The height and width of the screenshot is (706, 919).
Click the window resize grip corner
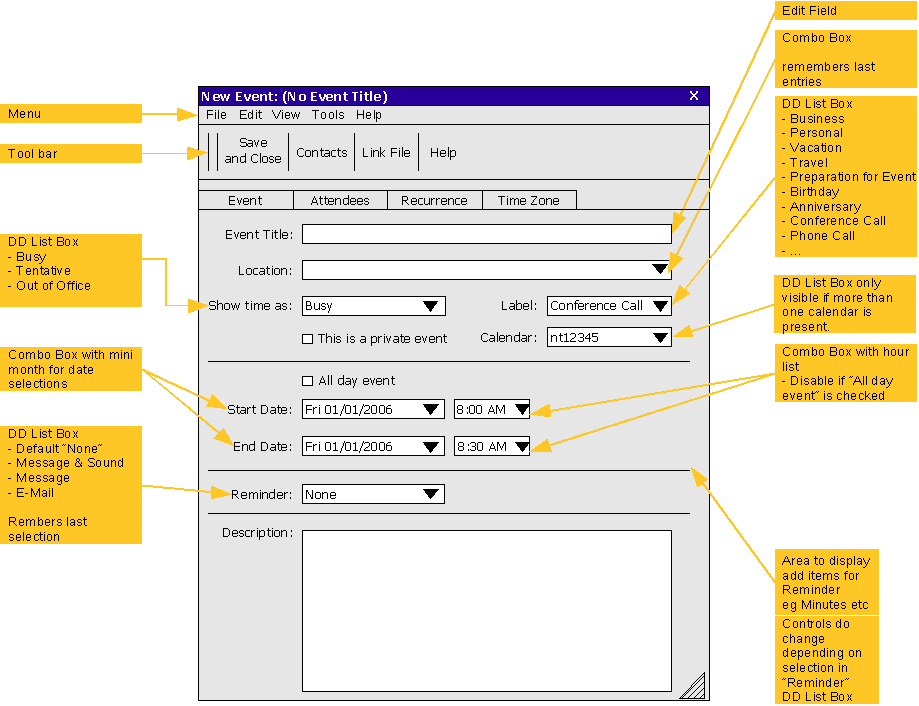coord(692,685)
